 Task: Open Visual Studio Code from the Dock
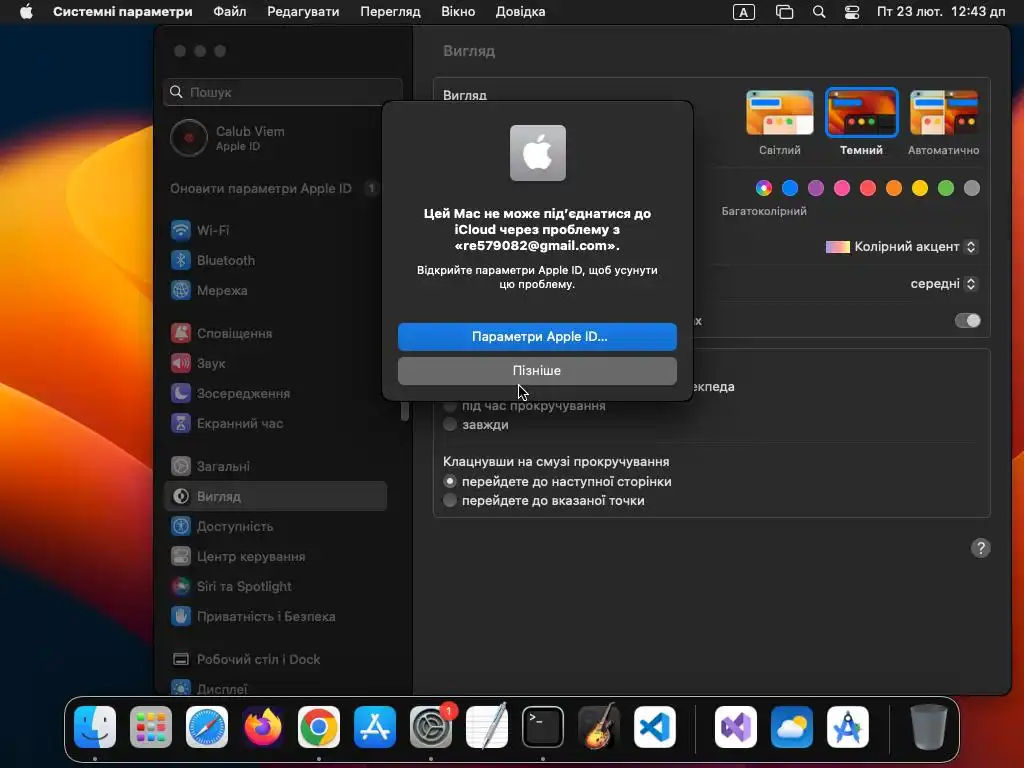pos(654,727)
